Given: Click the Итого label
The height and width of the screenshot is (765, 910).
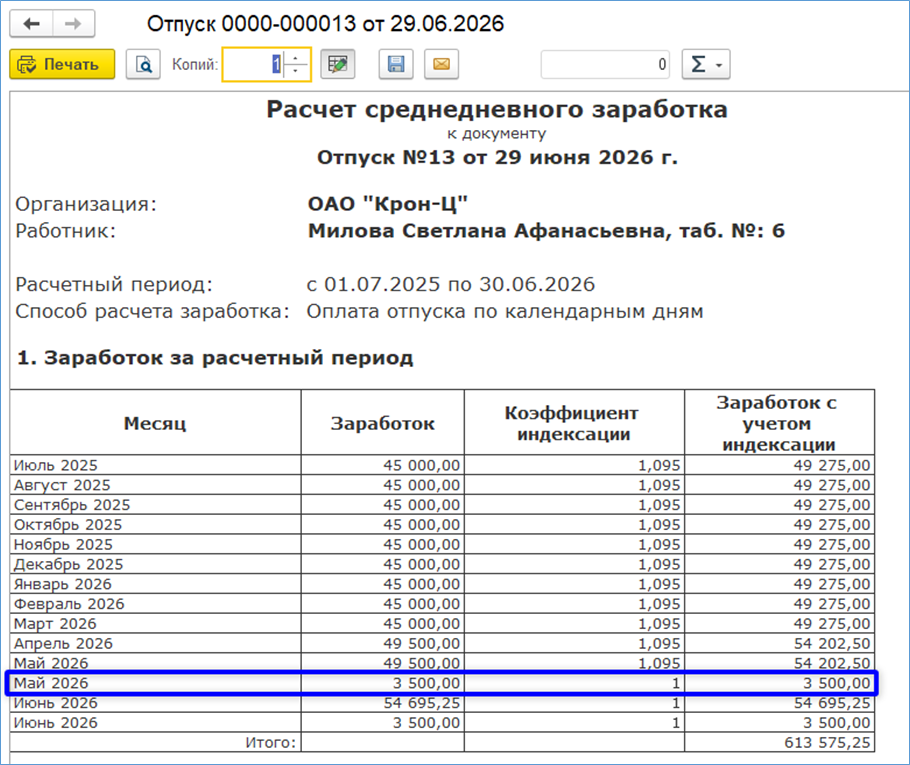Looking at the screenshot, I should pos(270,742).
